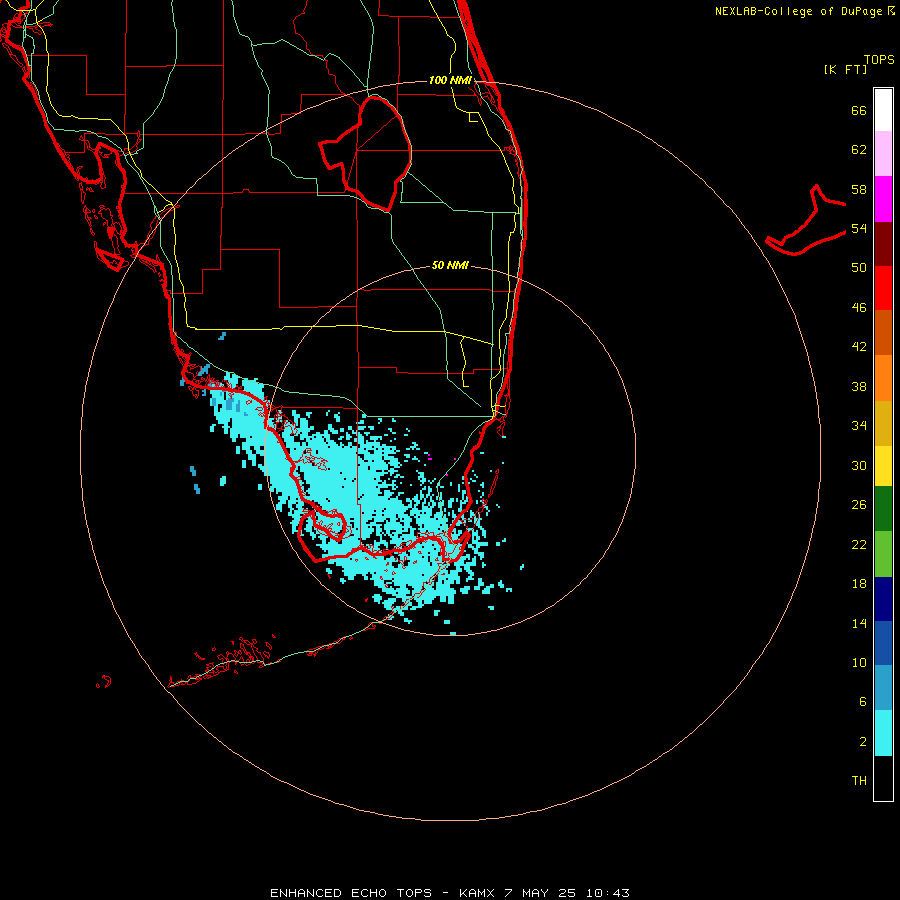Select the burnt orange legend swatch

click(x=883, y=332)
